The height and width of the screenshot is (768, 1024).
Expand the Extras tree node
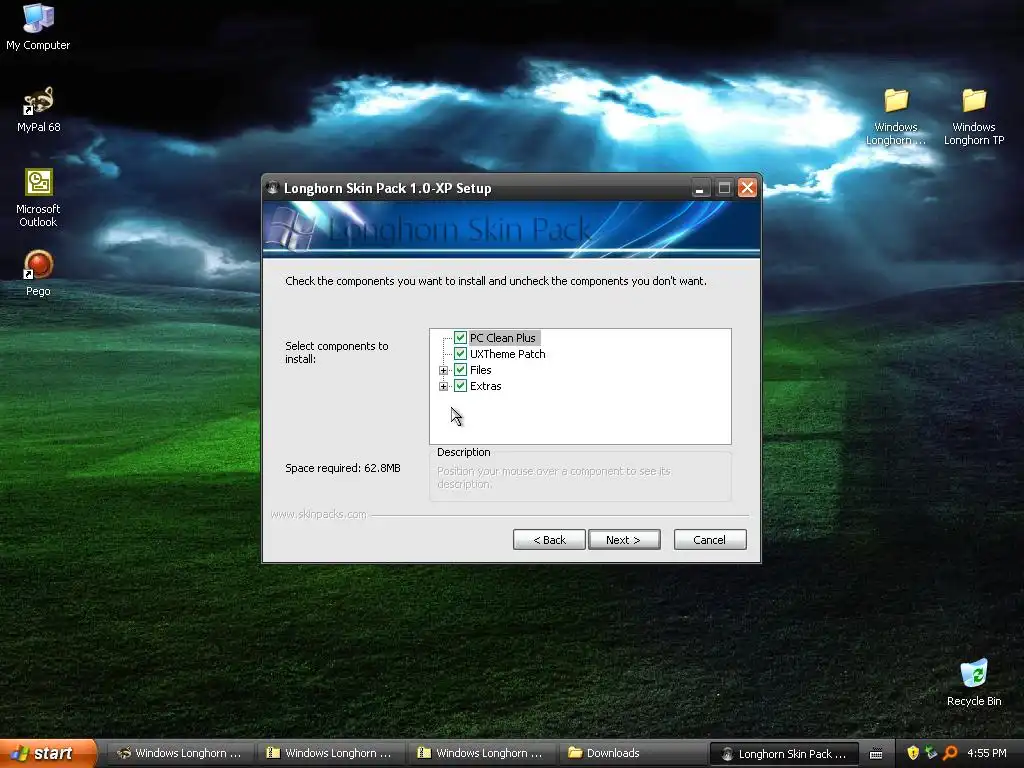(x=443, y=387)
